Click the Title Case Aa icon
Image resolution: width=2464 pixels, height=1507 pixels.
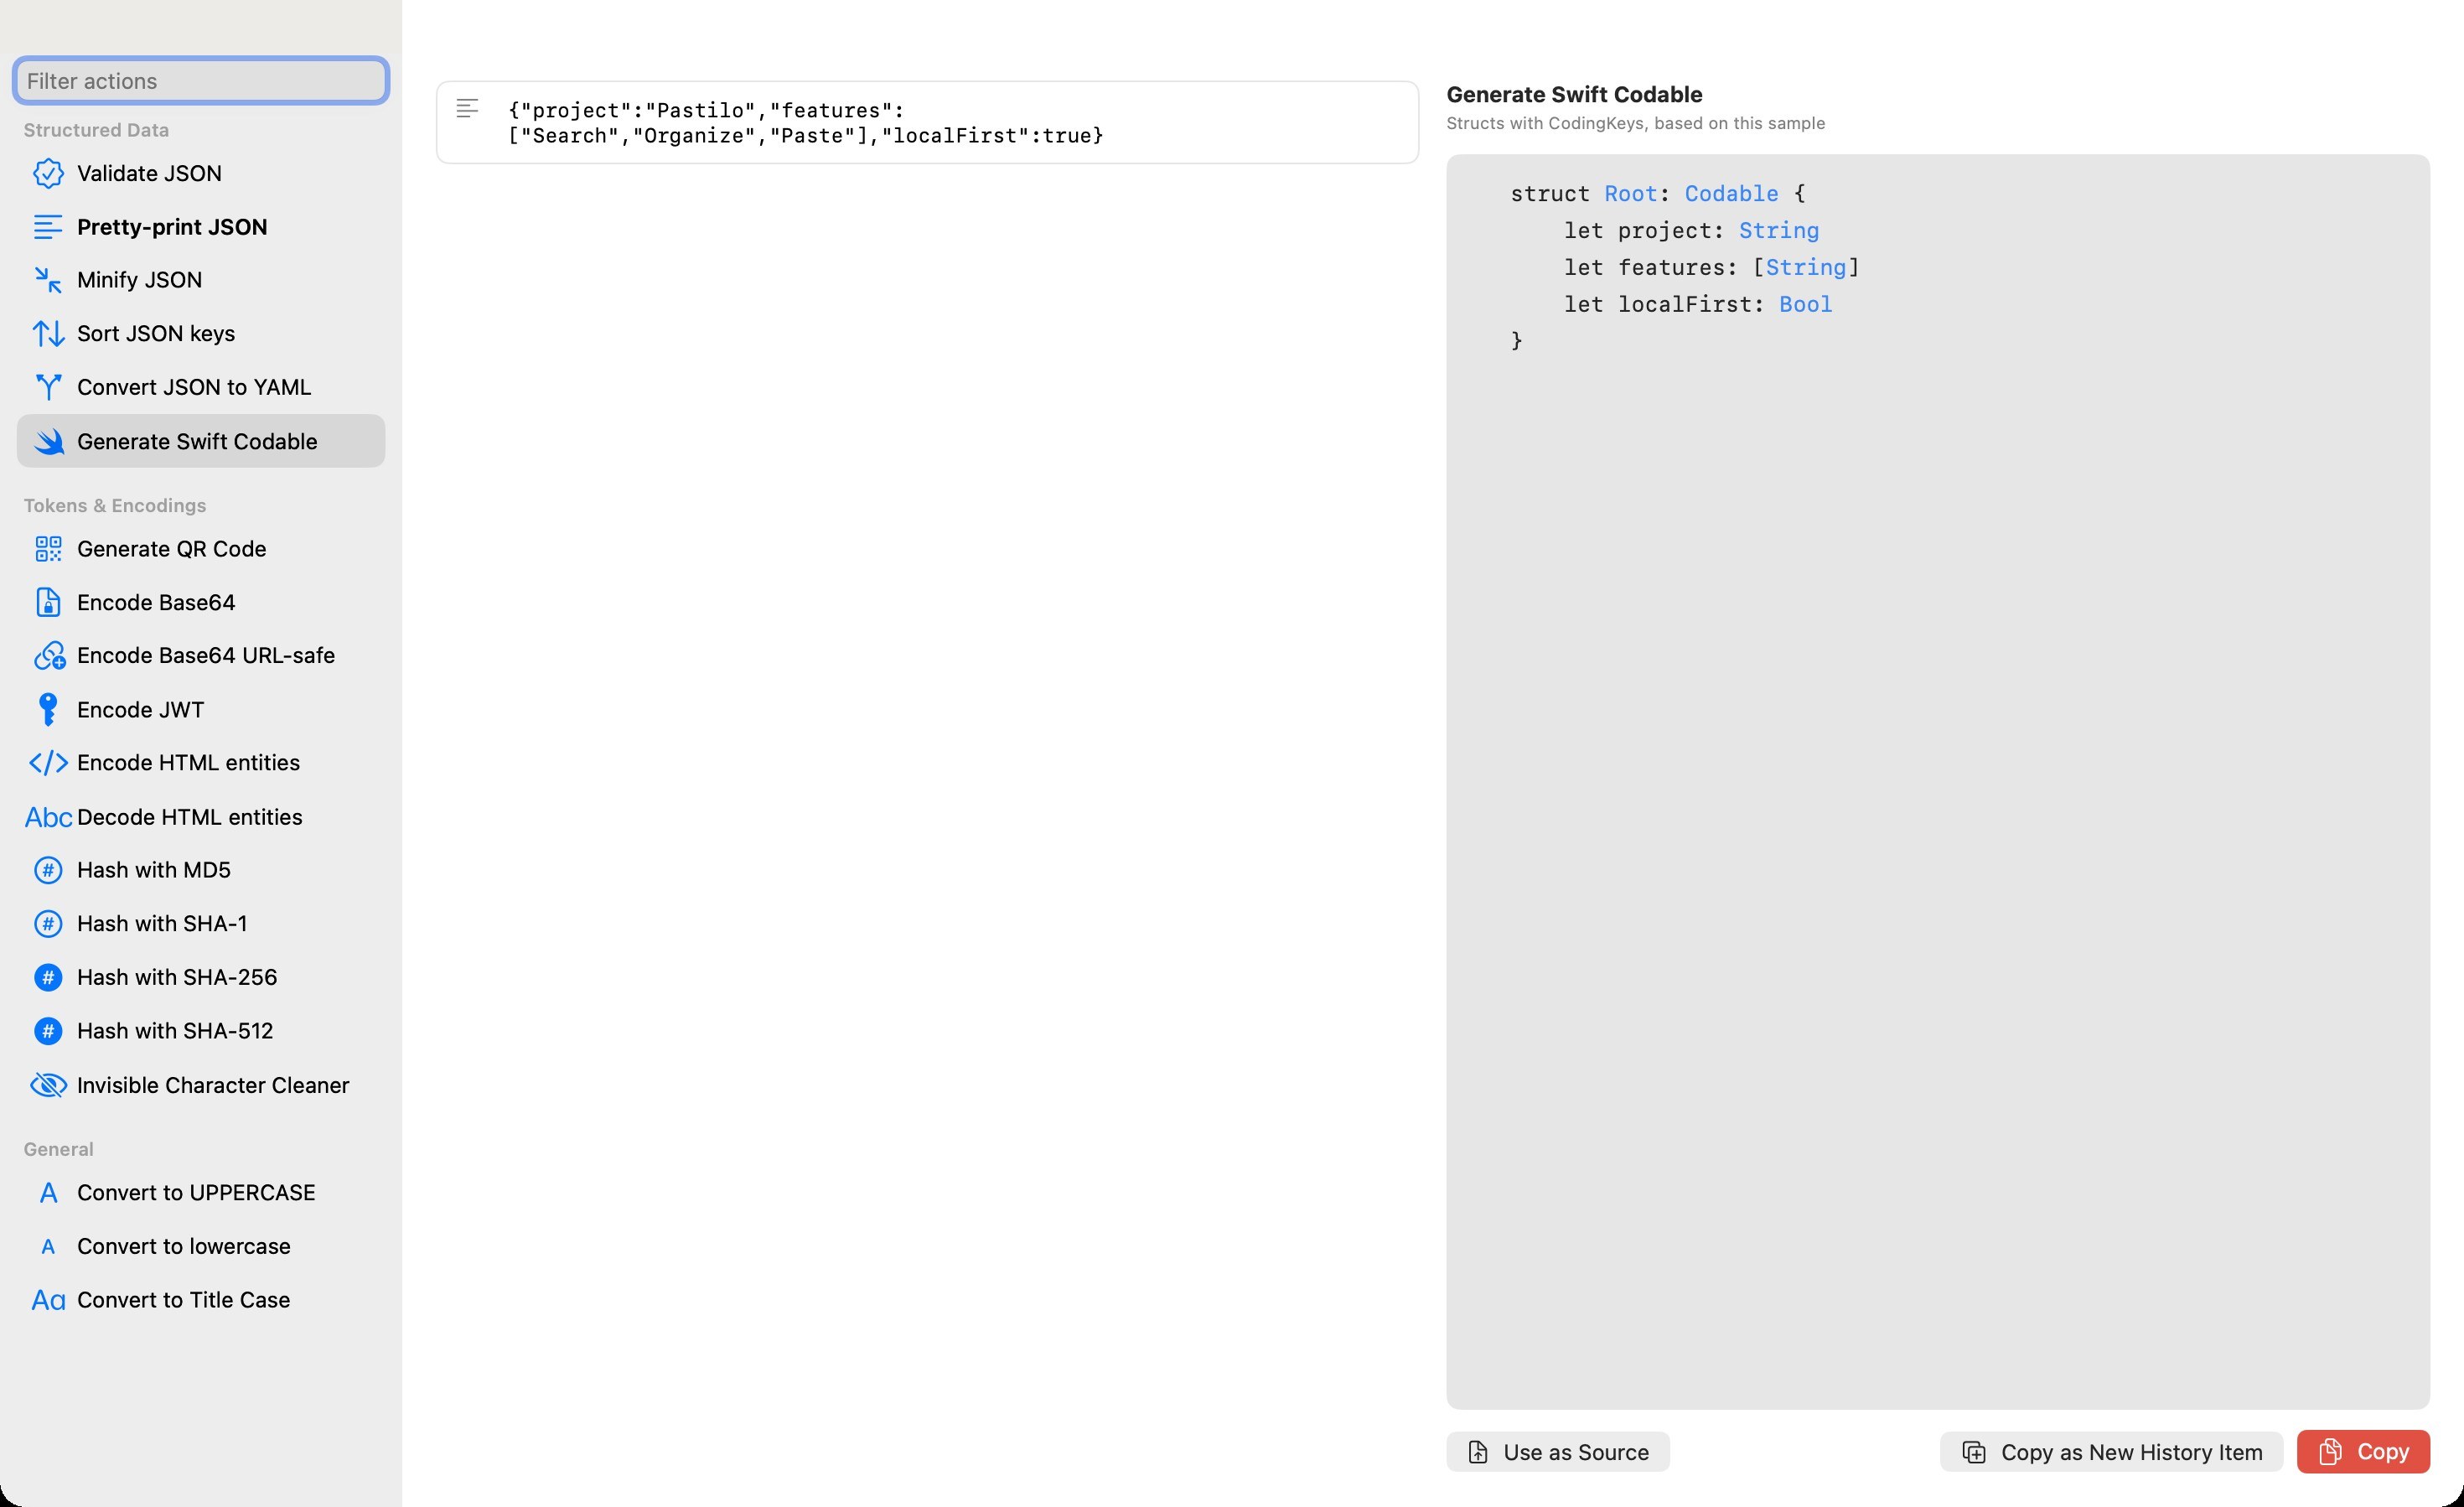coord(48,1300)
